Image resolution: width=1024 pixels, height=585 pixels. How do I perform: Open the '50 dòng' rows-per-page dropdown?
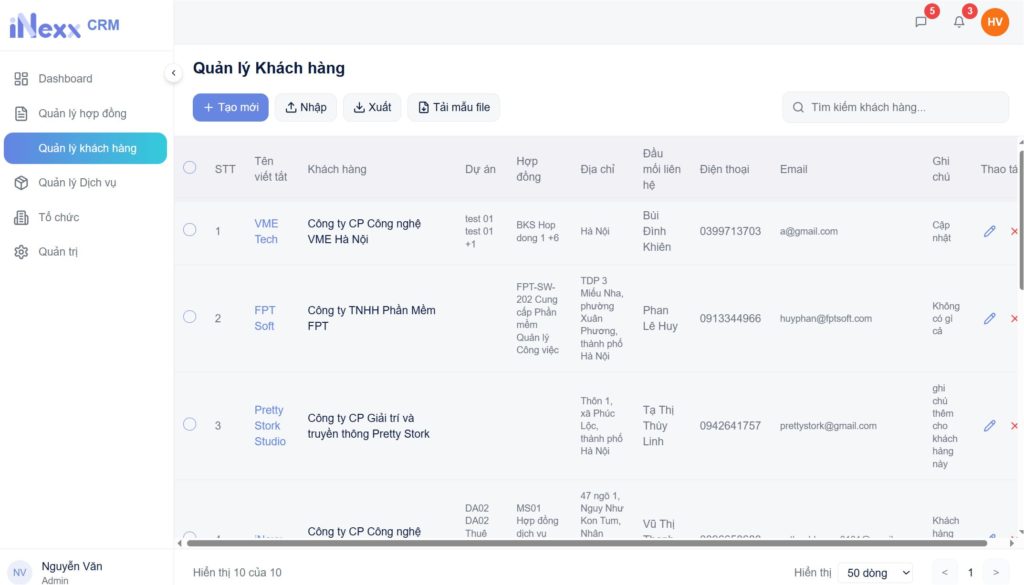pyautogui.click(x=875, y=572)
